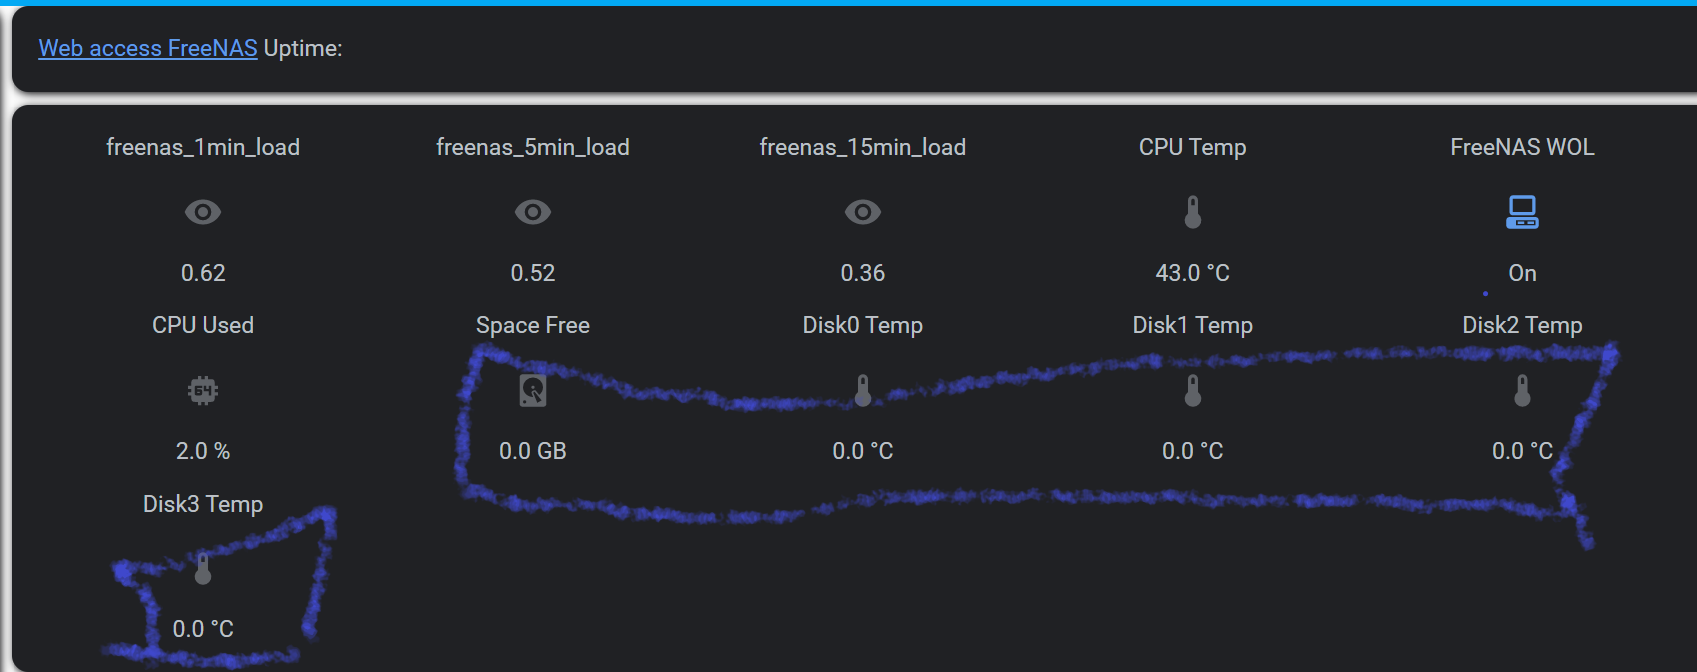The width and height of the screenshot is (1697, 672).
Task: Open details for the 0.62 load value
Action: pos(203,272)
